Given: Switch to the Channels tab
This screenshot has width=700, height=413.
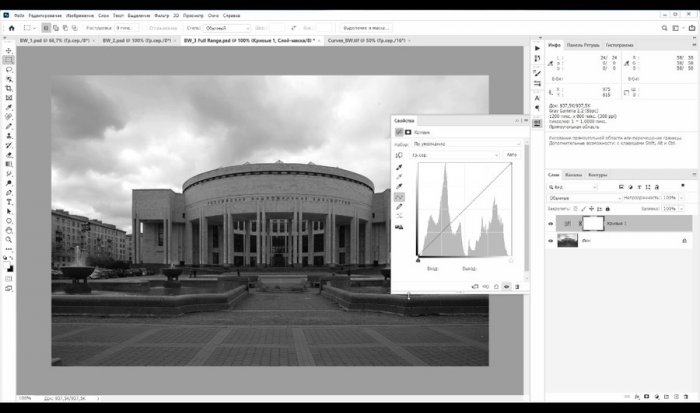Looking at the screenshot, I should point(574,175).
